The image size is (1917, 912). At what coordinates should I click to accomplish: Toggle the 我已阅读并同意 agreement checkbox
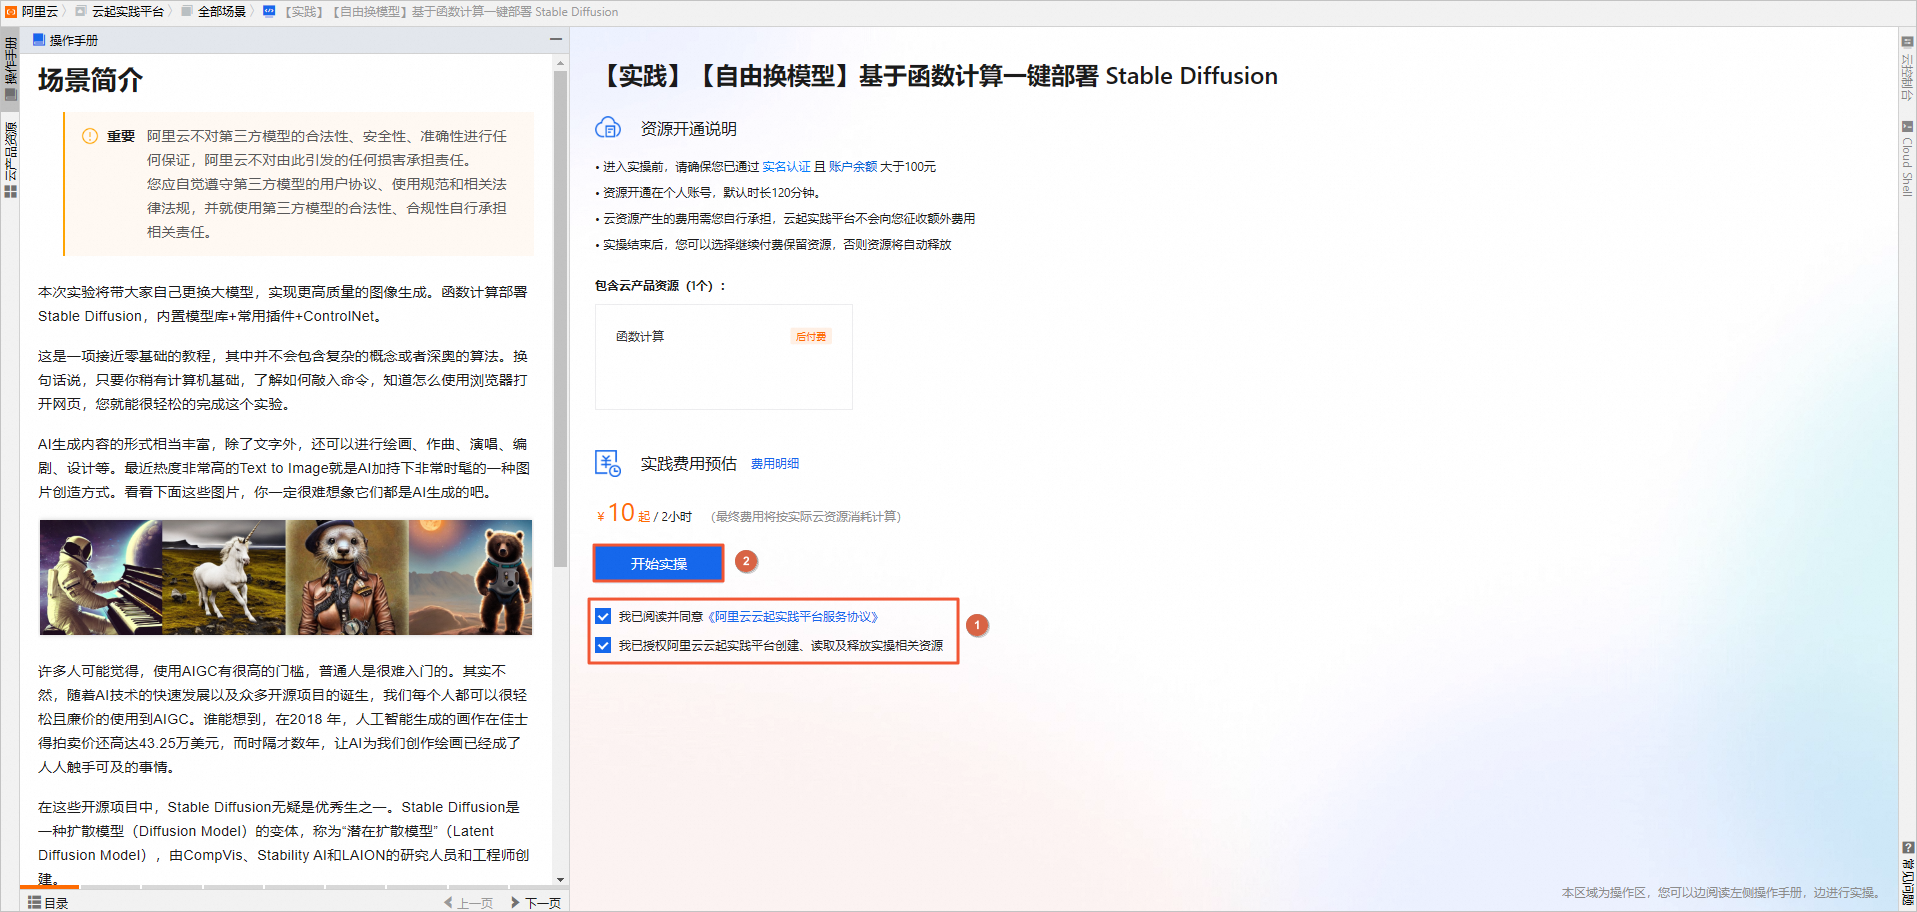(x=603, y=616)
